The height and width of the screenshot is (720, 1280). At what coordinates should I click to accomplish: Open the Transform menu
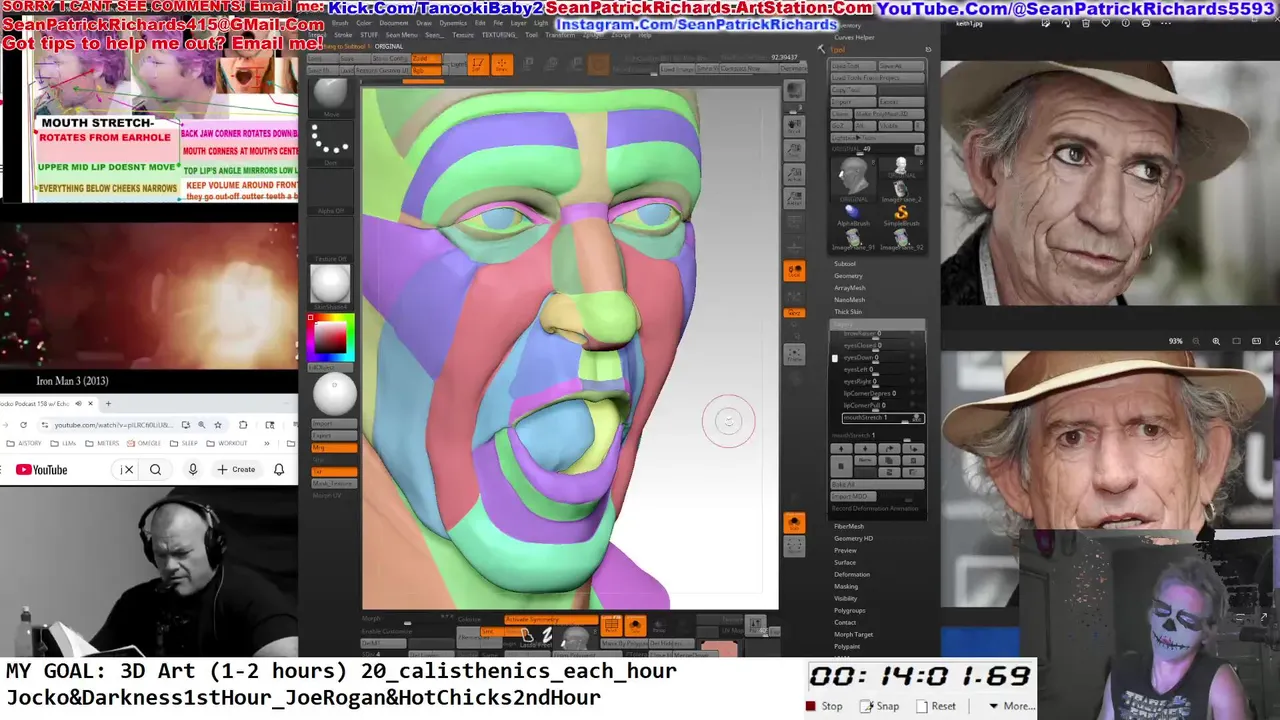pyautogui.click(x=560, y=35)
